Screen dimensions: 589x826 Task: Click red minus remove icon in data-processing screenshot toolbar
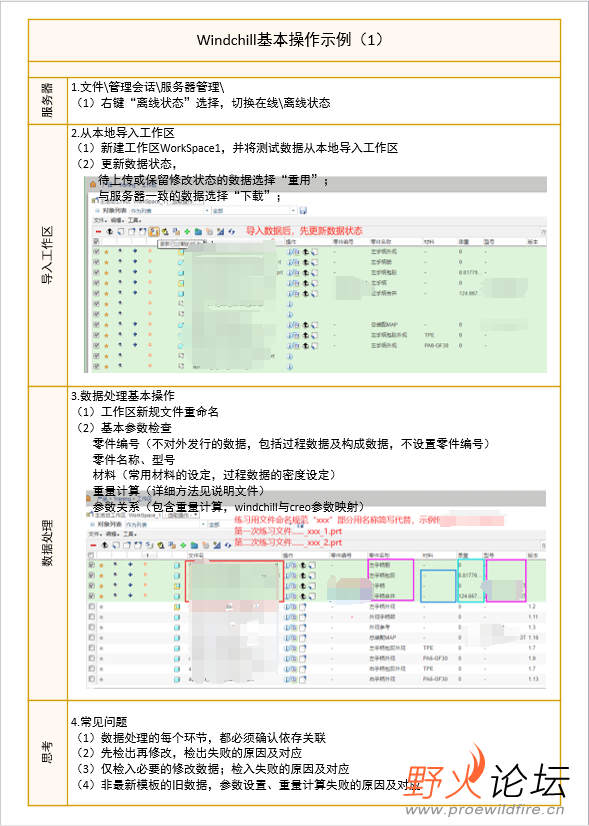click(93, 545)
